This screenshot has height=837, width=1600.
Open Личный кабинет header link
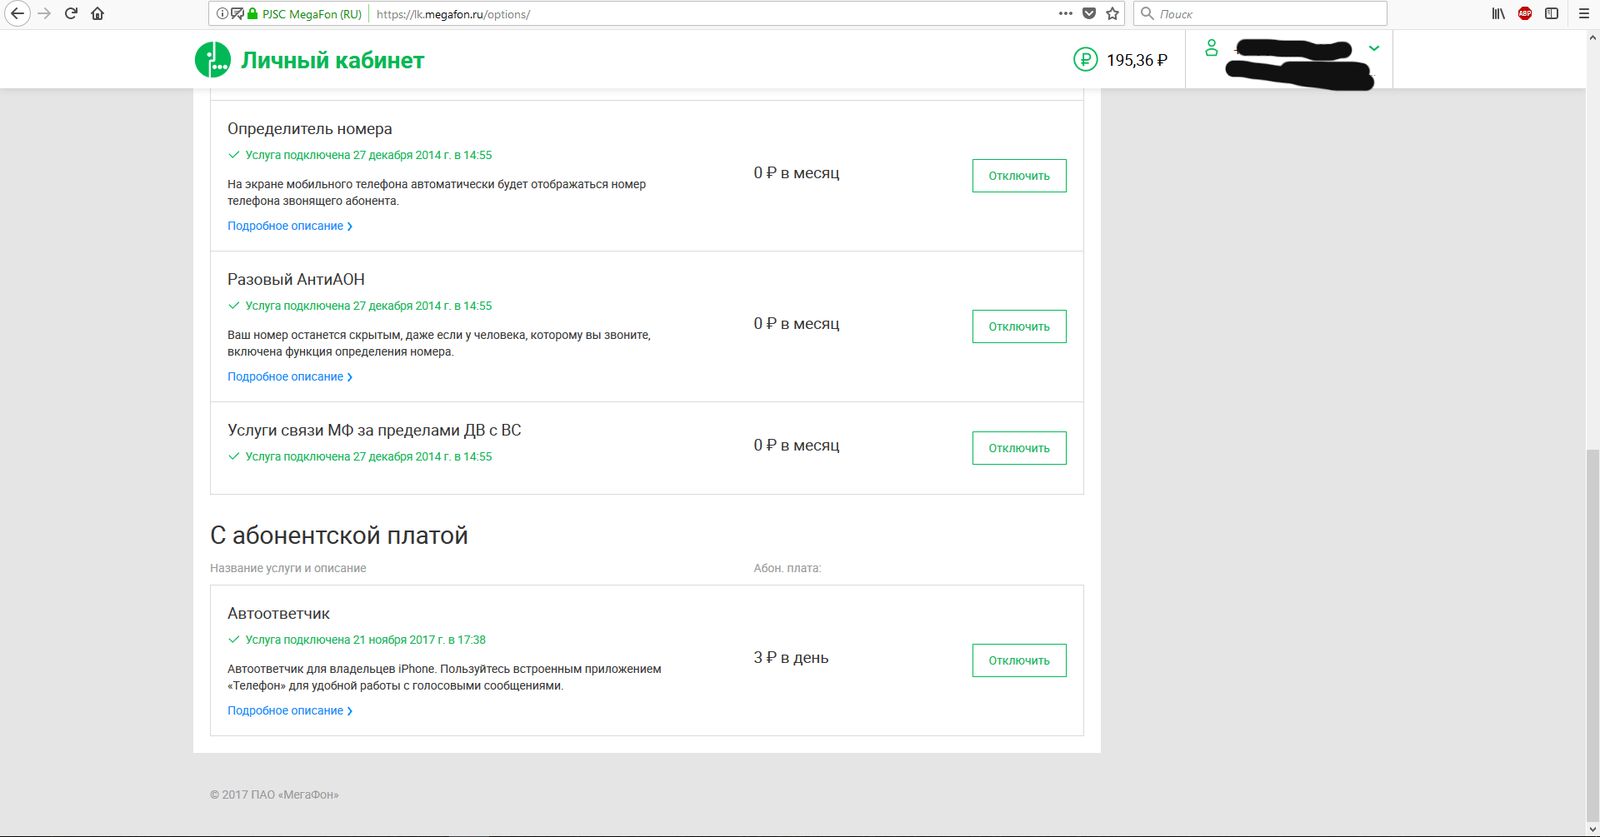click(332, 60)
